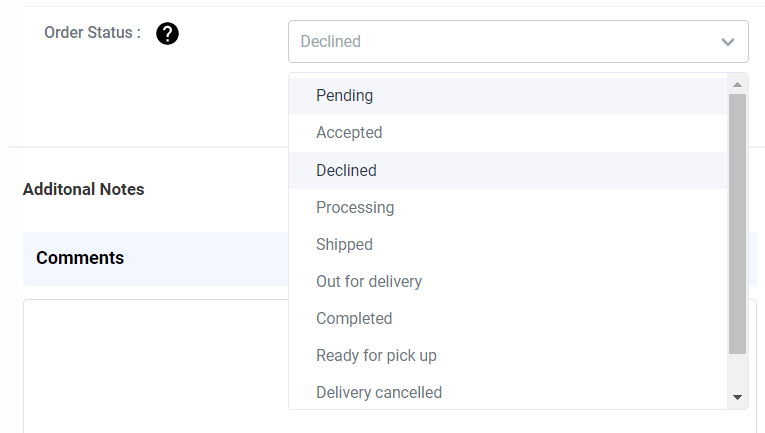Set order status to Shipped

coord(508,244)
